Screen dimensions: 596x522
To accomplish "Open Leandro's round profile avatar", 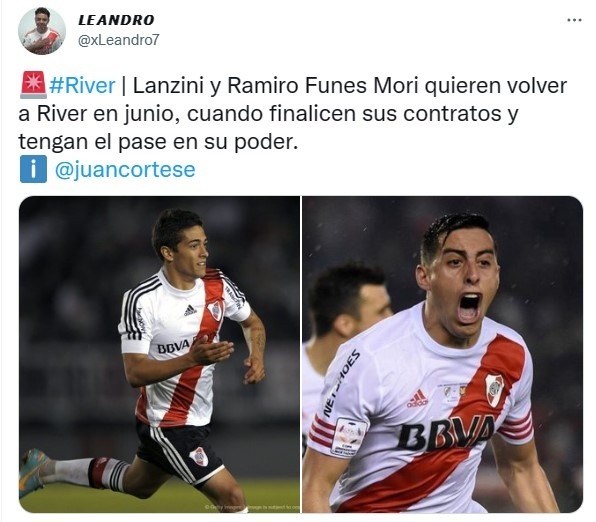I will (42, 31).
